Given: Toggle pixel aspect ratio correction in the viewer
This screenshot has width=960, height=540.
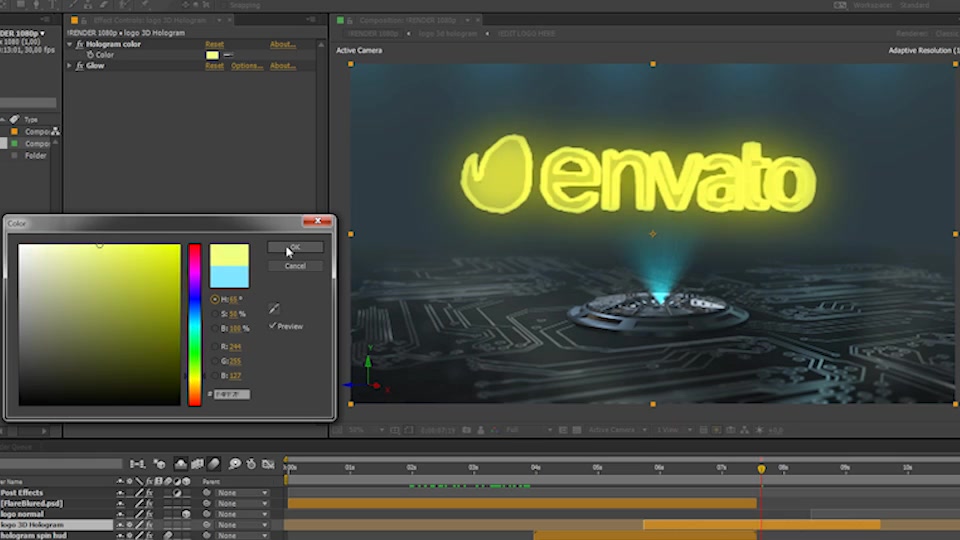Looking at the screenshot, I should click(x=703, y=430).
